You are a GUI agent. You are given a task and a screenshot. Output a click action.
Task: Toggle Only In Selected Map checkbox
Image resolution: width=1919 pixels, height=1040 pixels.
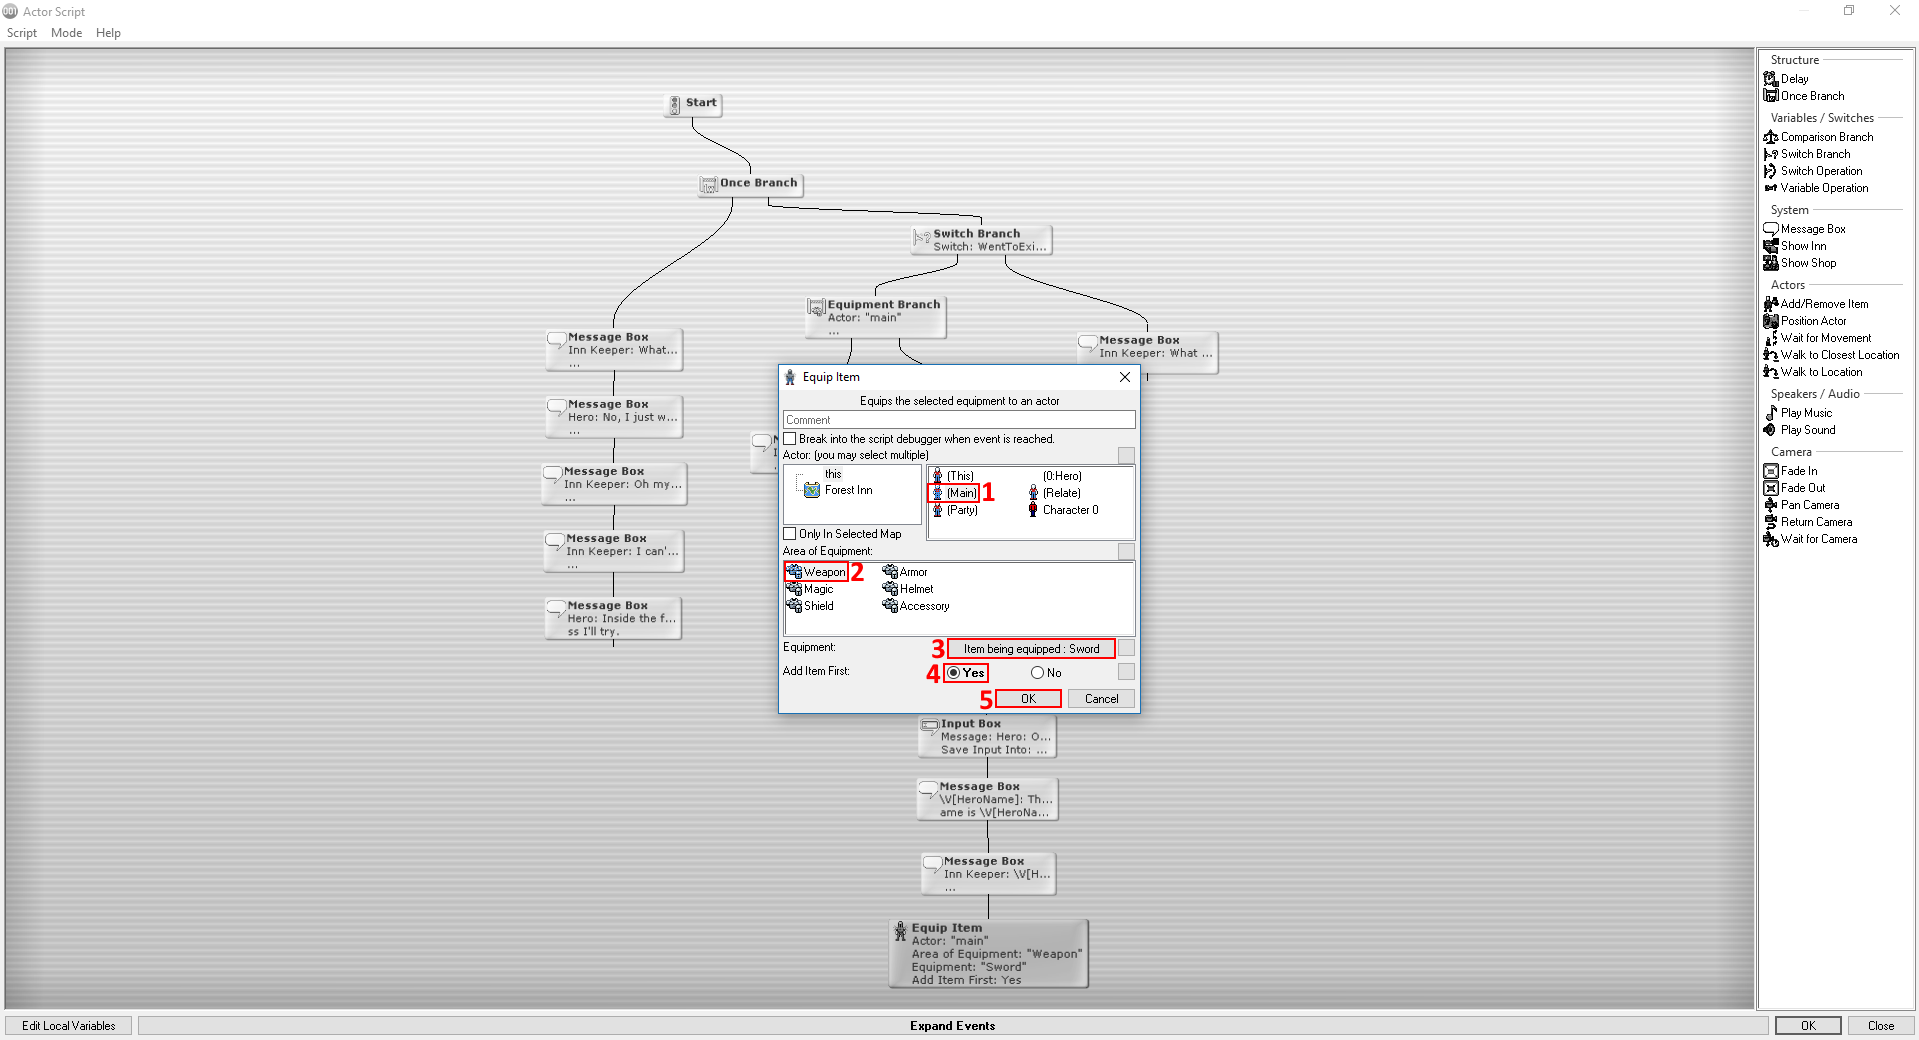coord(790,534)
